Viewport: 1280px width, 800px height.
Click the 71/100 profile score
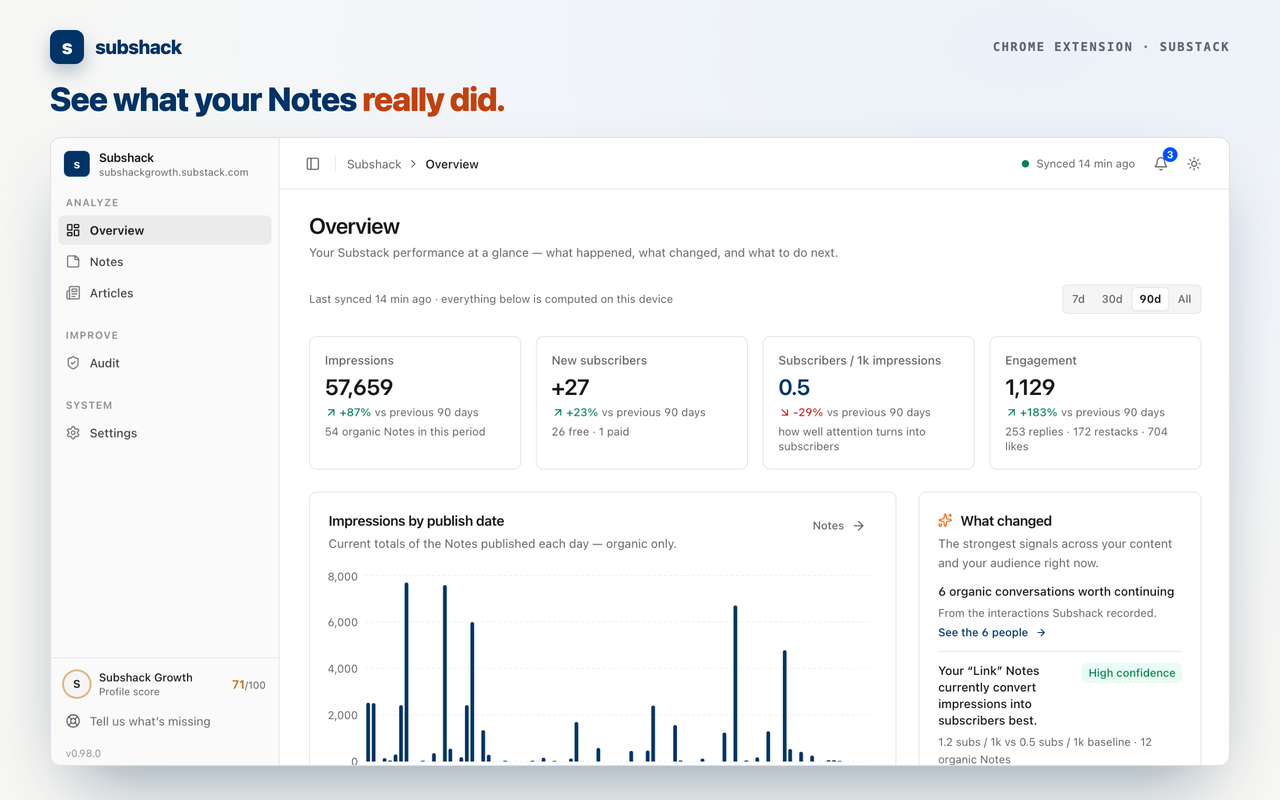(249, 685)
